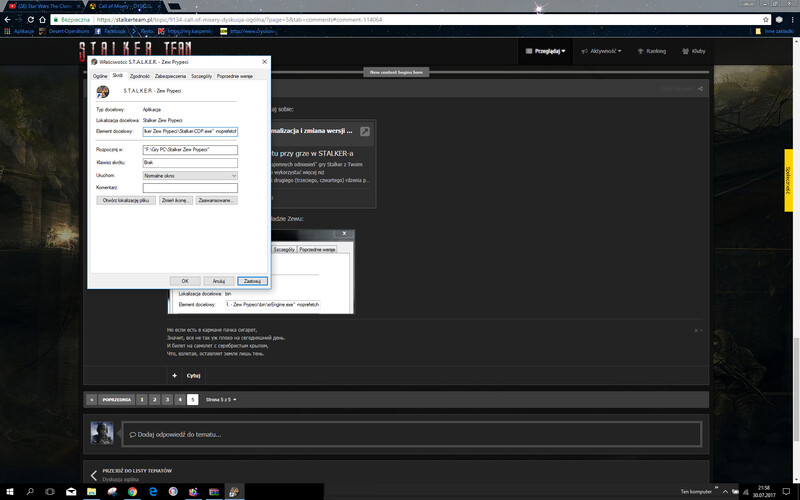The image size is (800, 500).
Task: Open the Facebook bookmark
Action: point(110,31)
